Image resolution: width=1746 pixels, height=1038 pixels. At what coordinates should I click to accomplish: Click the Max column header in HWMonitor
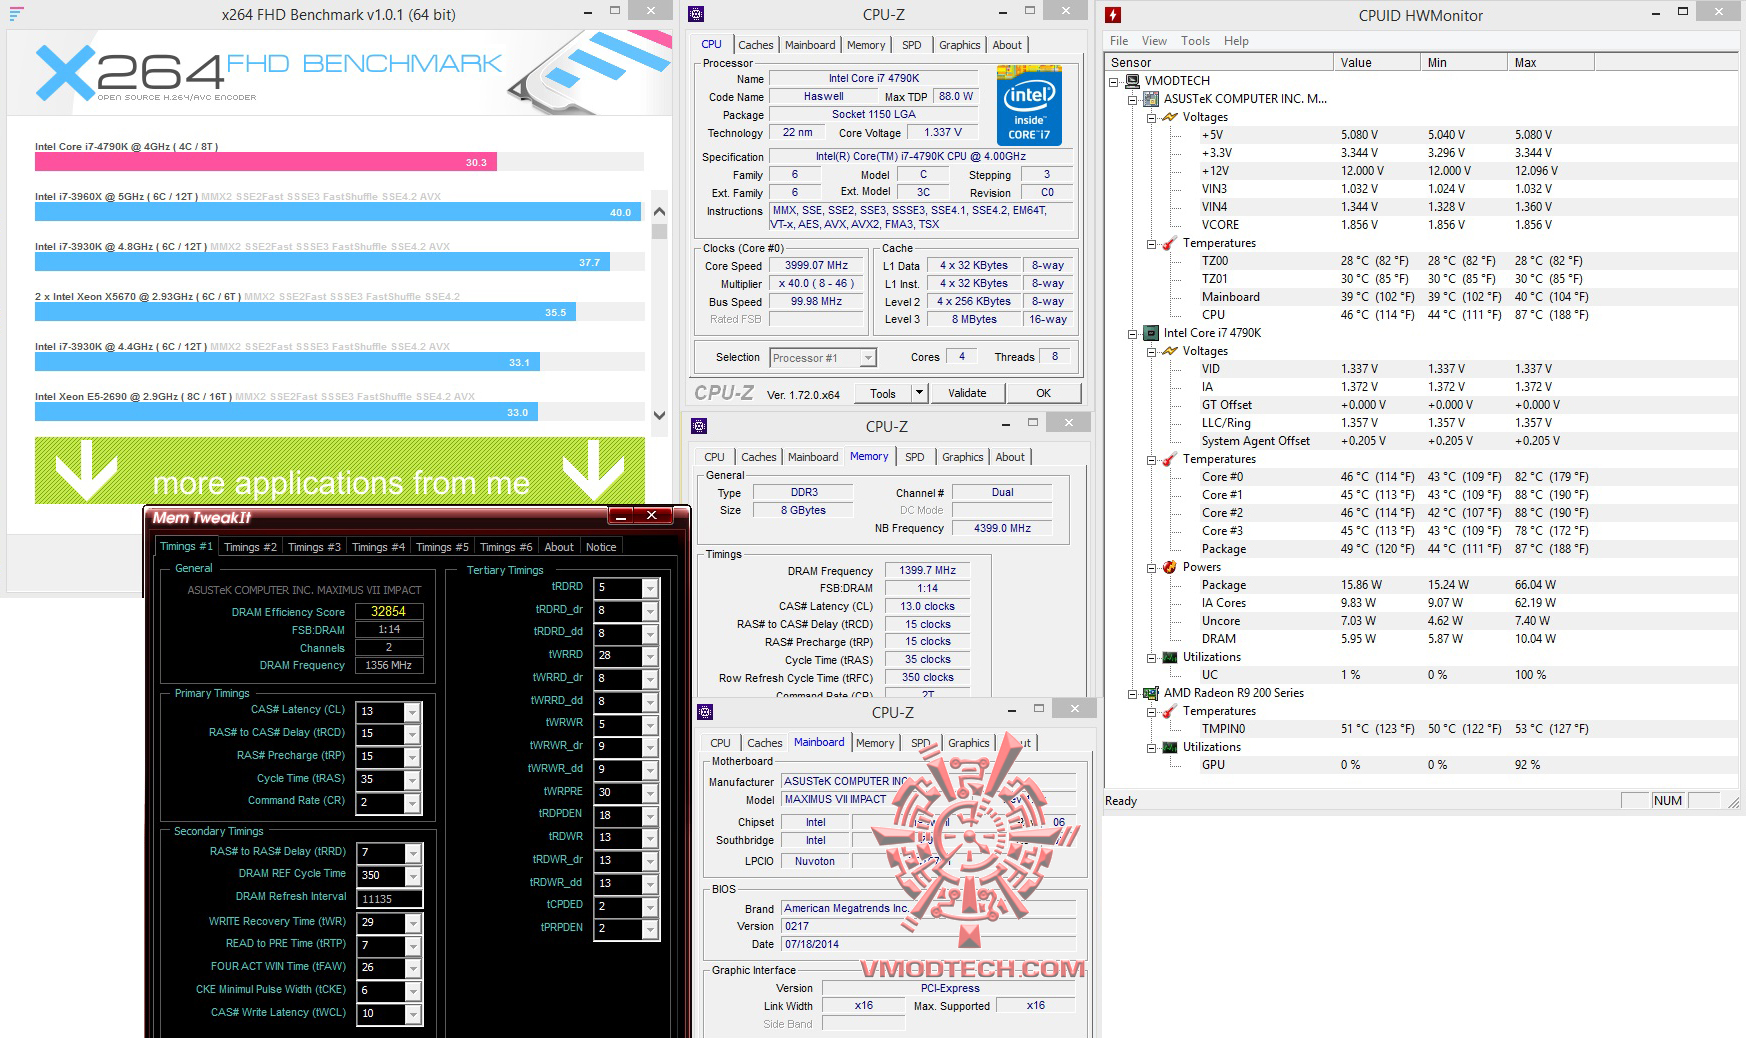click(x=1550, y=62)
